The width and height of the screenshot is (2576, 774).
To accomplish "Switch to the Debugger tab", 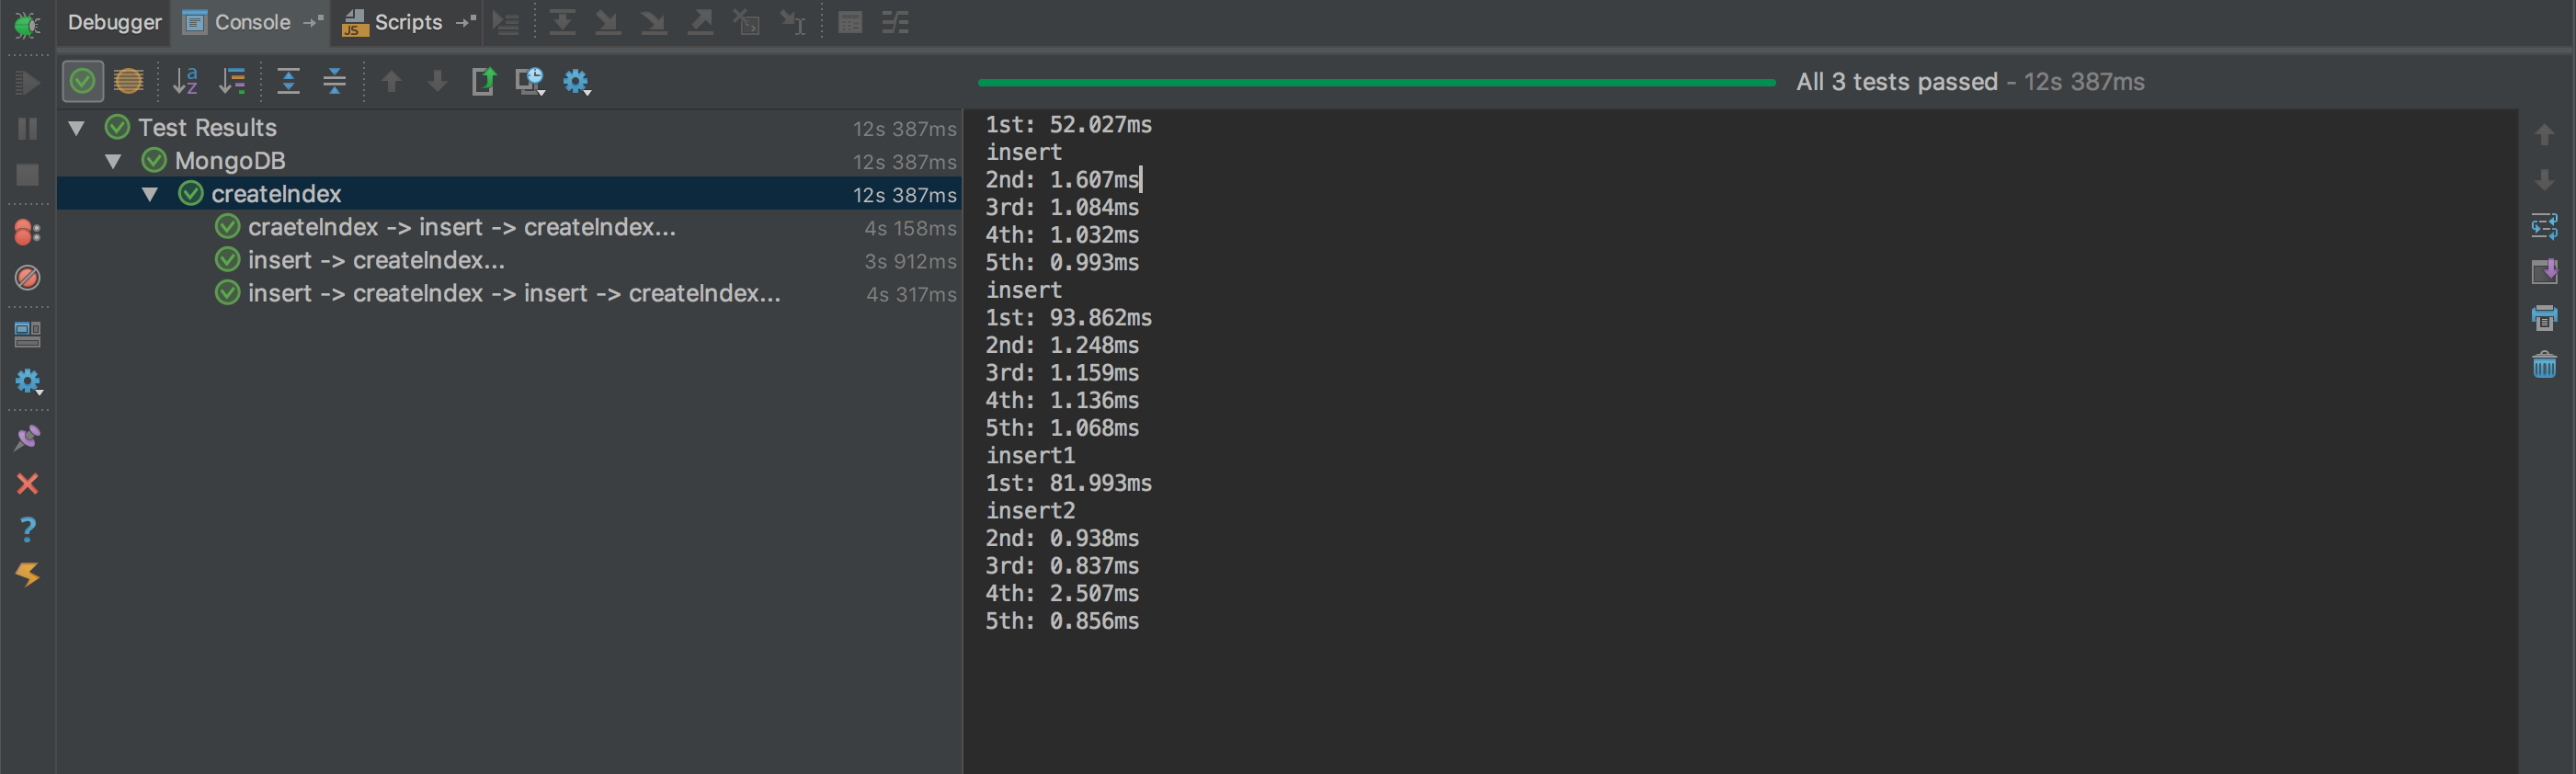I will pos(114,22).
